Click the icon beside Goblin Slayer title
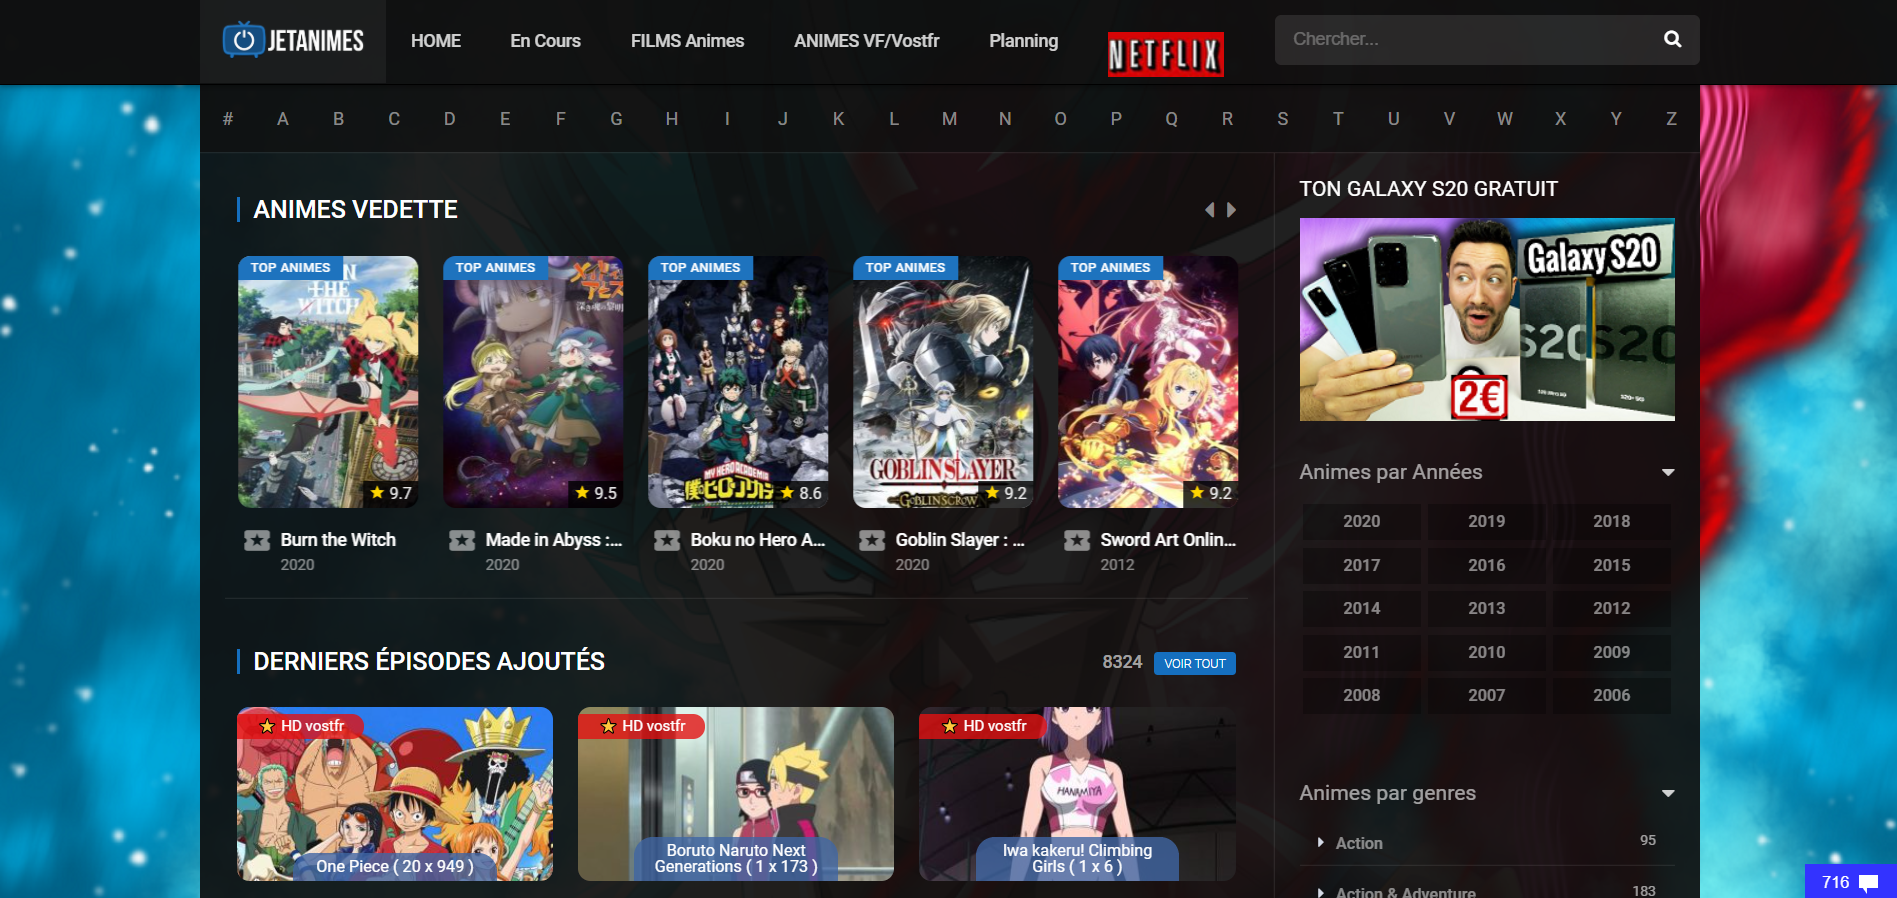The image size is (1897, 898). (872, 541)
